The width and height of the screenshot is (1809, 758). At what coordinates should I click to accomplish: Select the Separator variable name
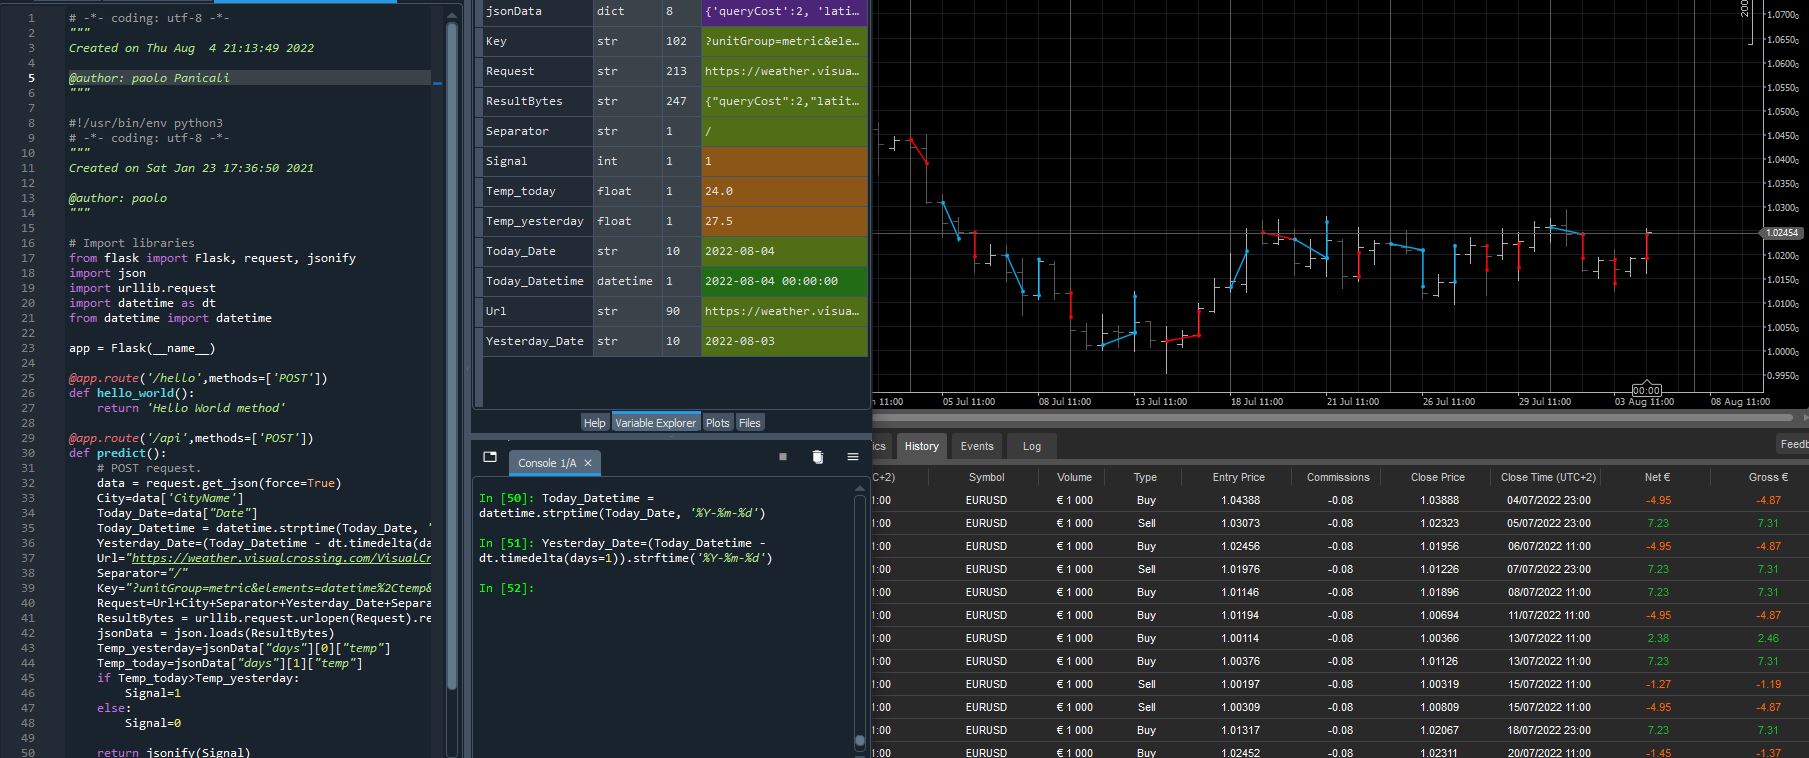coord(517,131)
